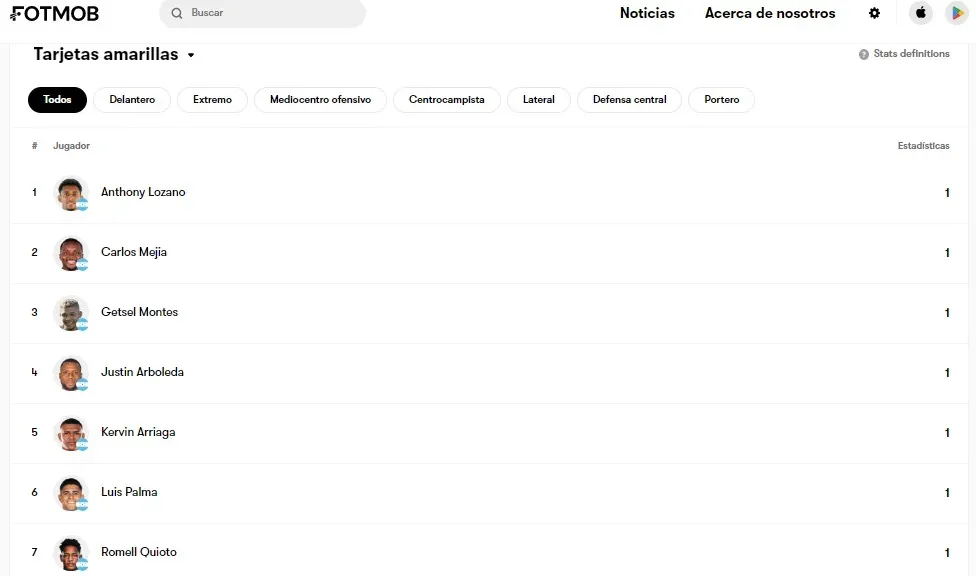Click the search magnifier icon
976x576 pixels.
[177, 13]
